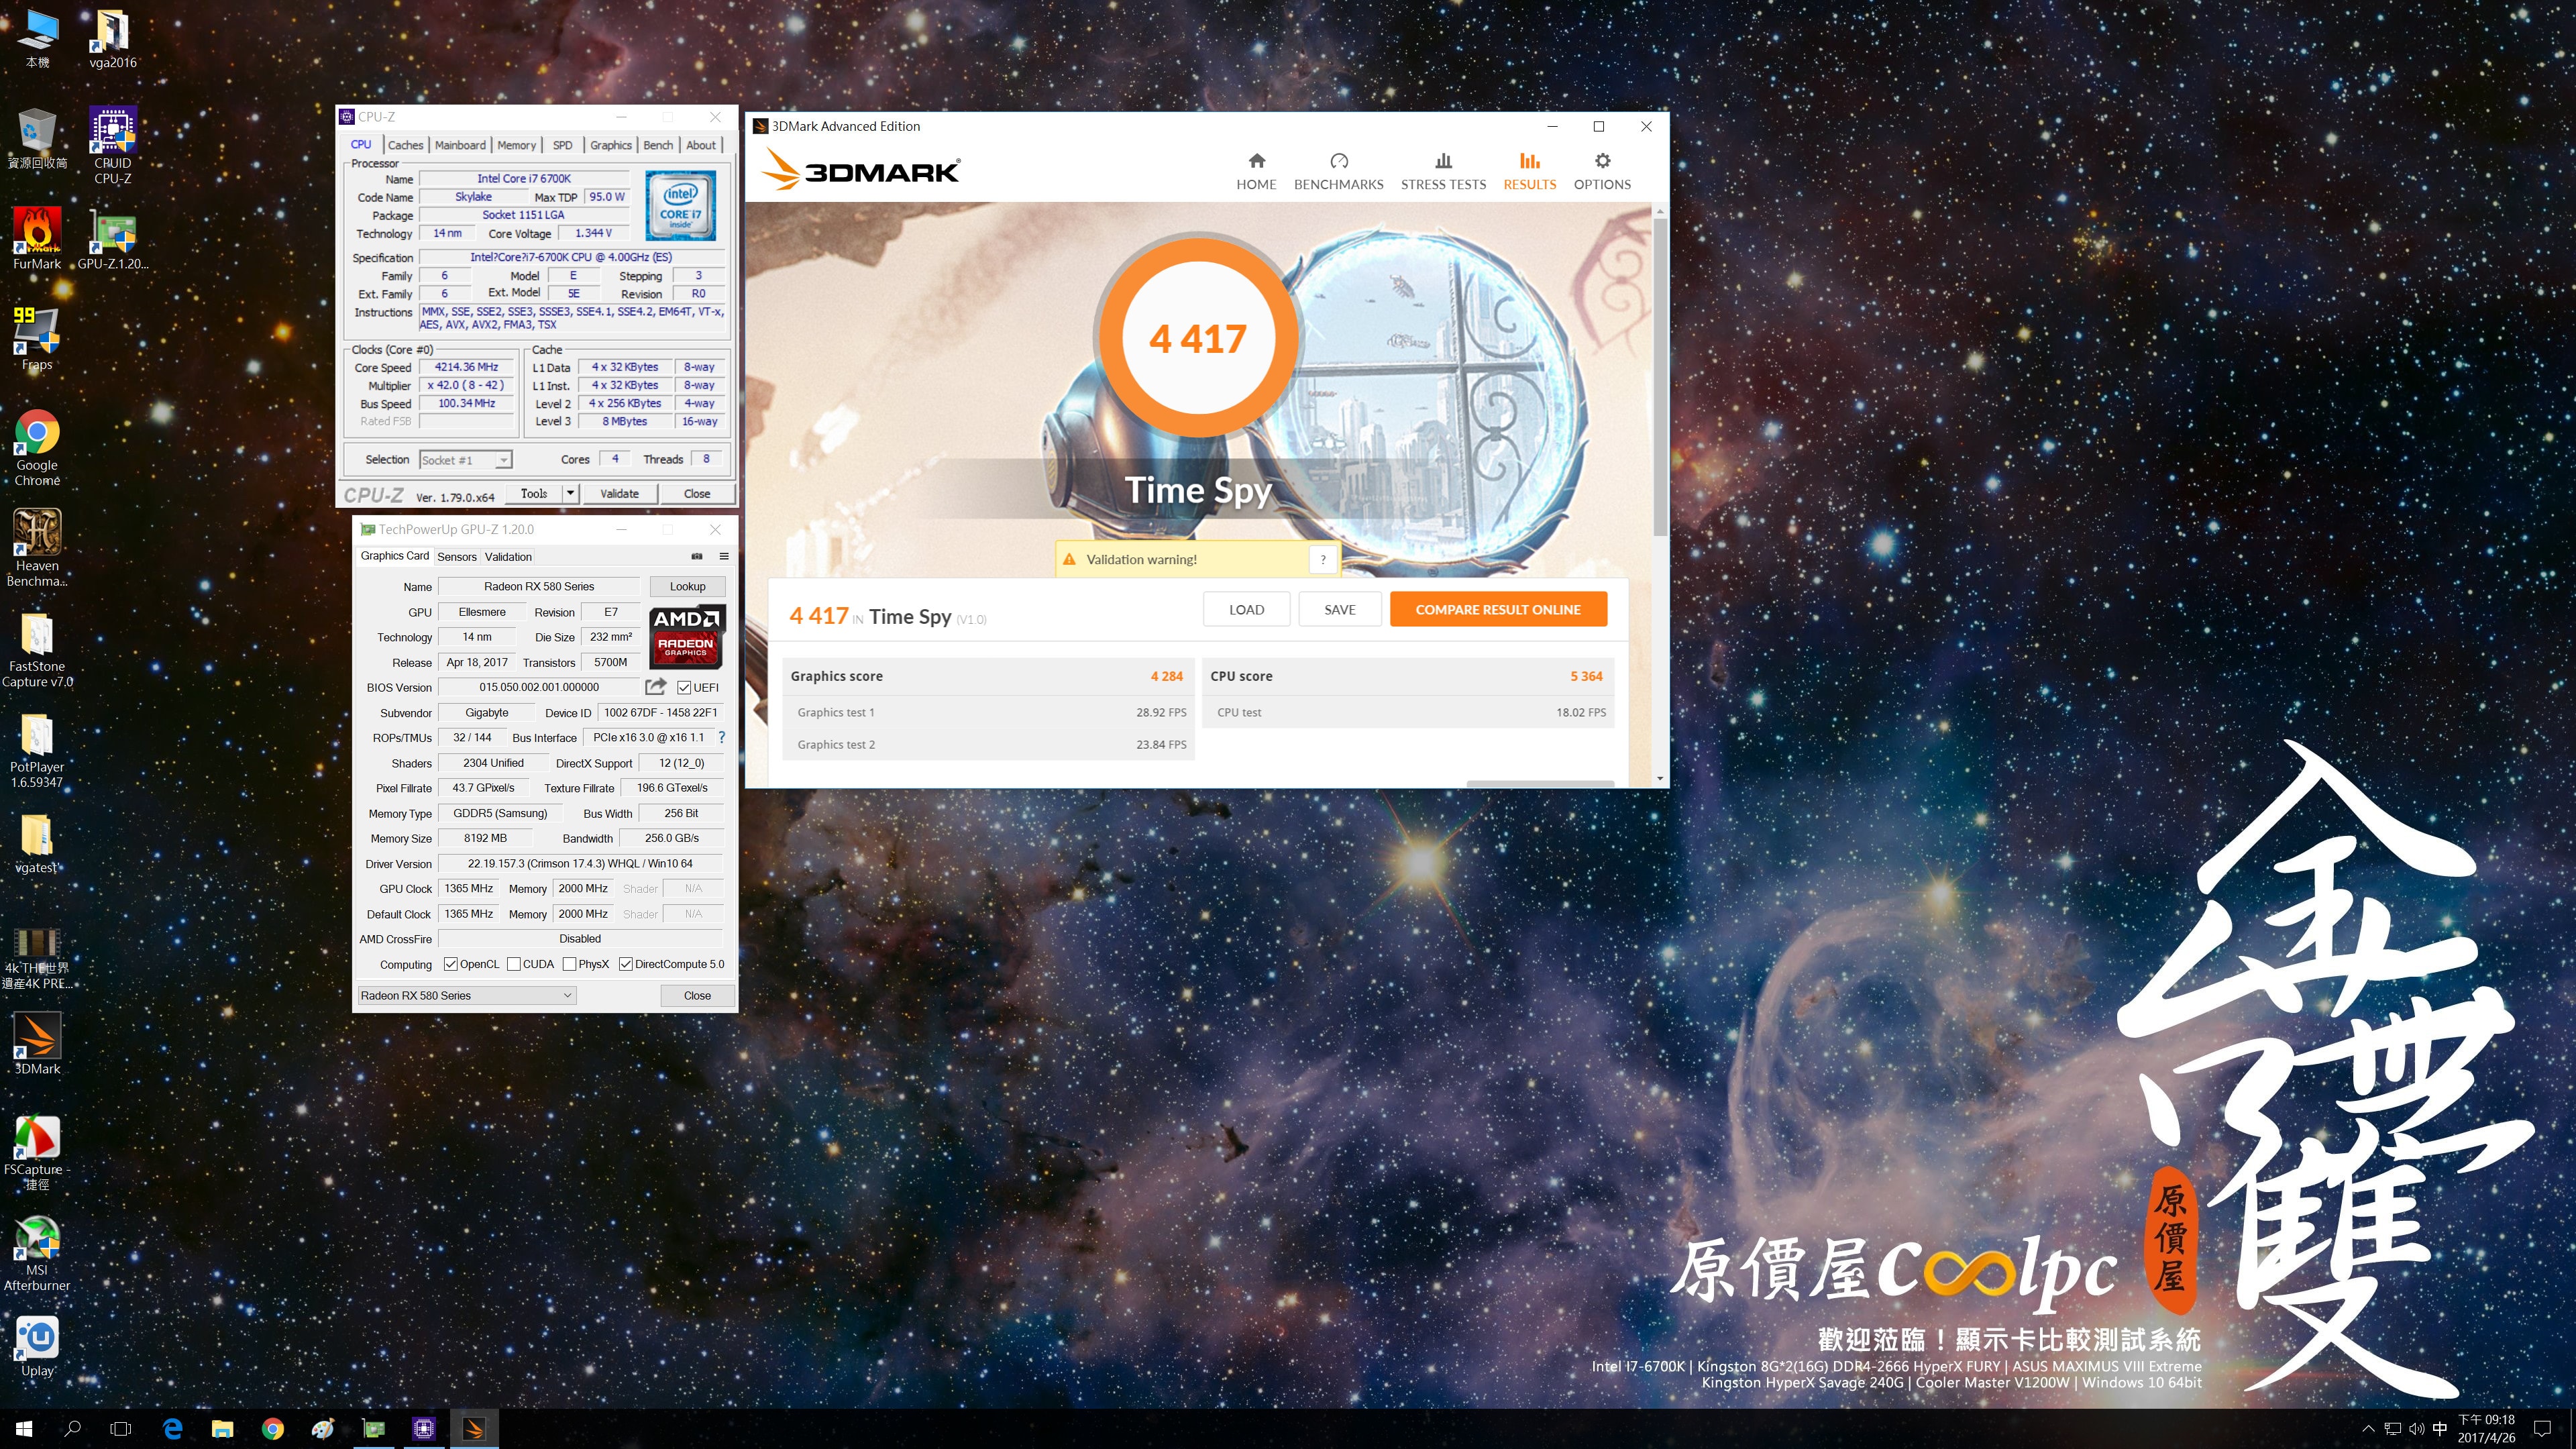
Task: Open the Tools dropdown arrow in CPU-Z
Action: (x=570, y=493)
